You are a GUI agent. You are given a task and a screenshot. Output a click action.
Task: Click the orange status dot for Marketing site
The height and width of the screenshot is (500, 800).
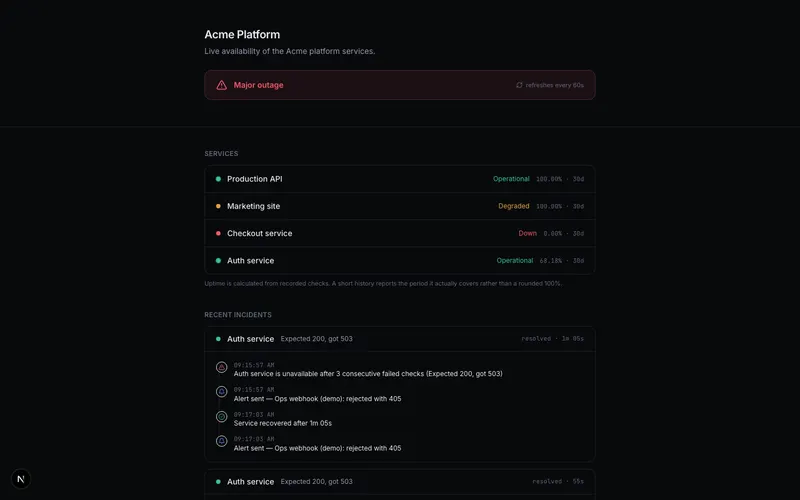click(x=218, y=206)
